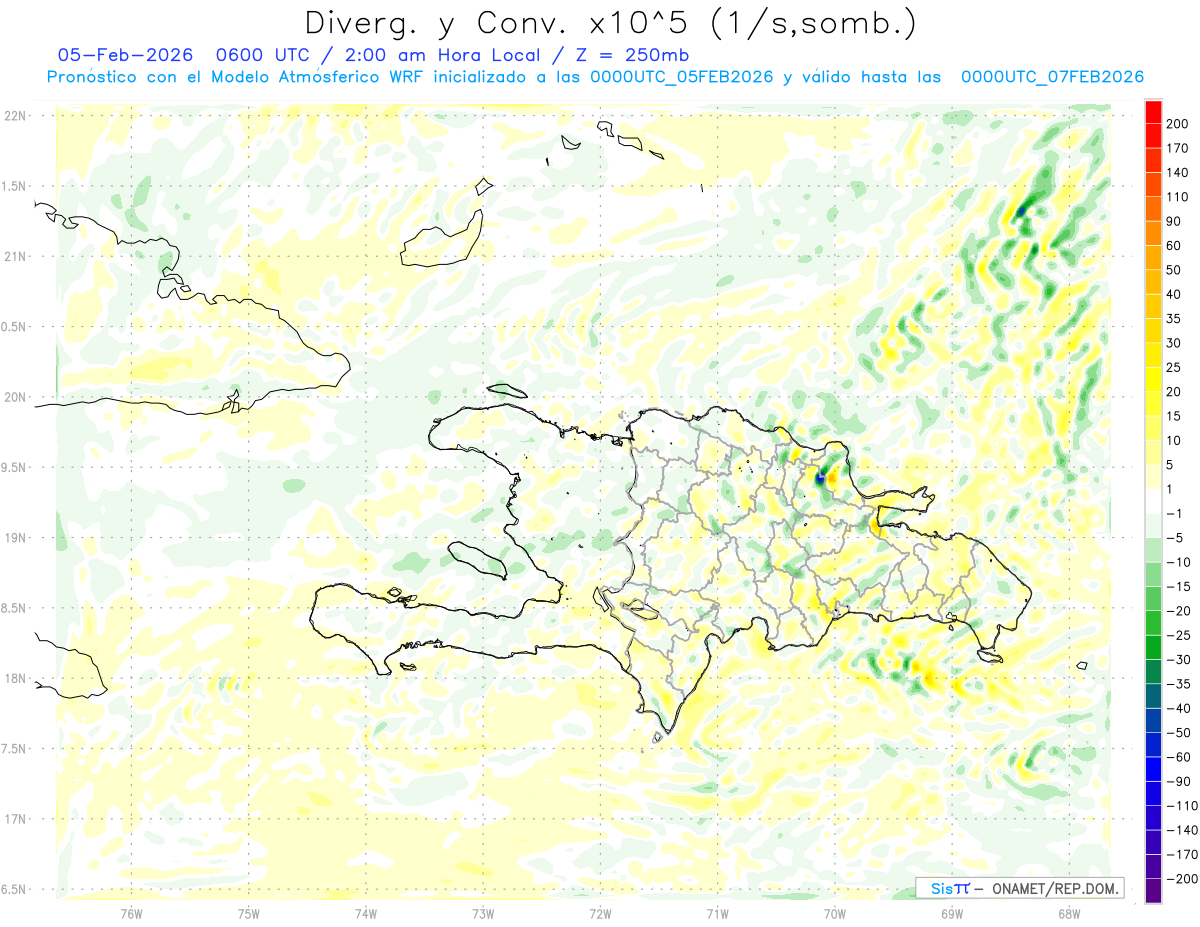
Task: Click the positive 25 colorbar value
Action: click(x=1174, y=368)
